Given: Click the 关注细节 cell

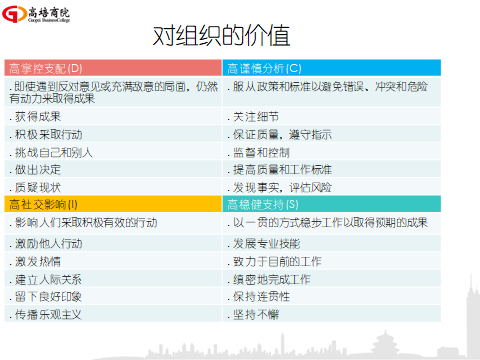Looking at the screenshot, I should tap(332, 116).
